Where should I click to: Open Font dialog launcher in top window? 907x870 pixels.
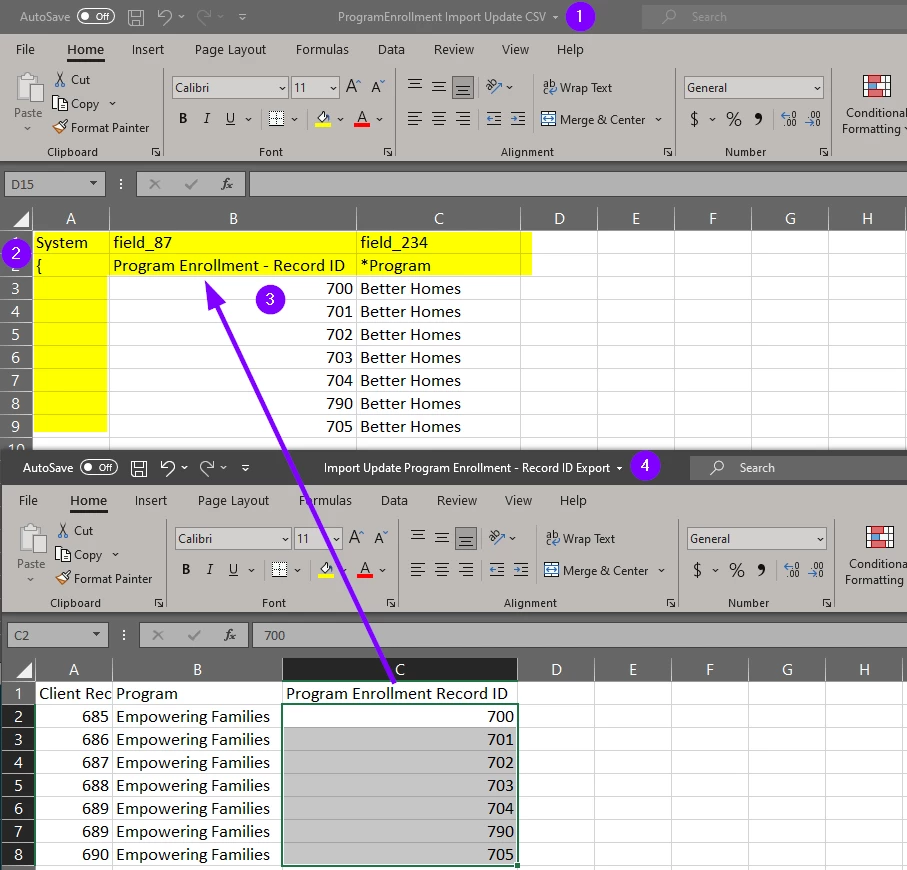(x=388, y=152)
